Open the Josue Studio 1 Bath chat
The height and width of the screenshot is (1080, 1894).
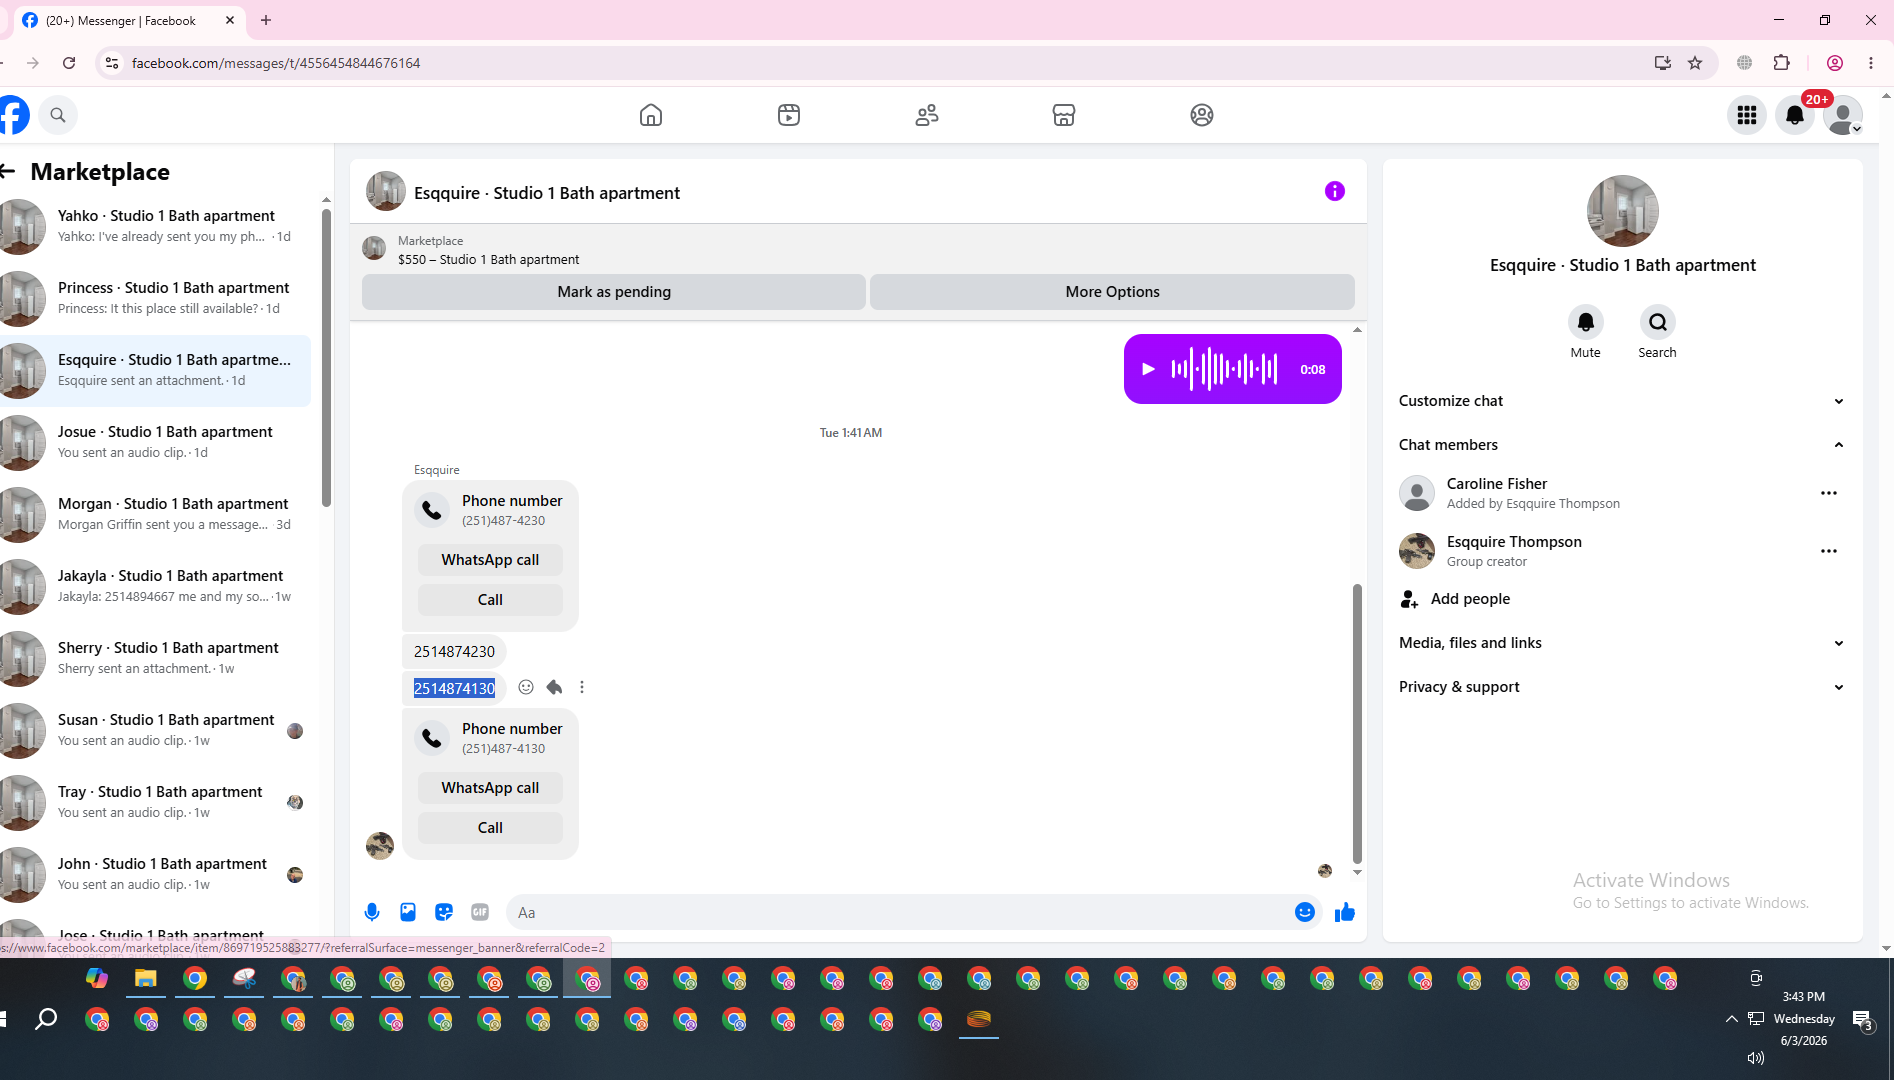(155, 442)
